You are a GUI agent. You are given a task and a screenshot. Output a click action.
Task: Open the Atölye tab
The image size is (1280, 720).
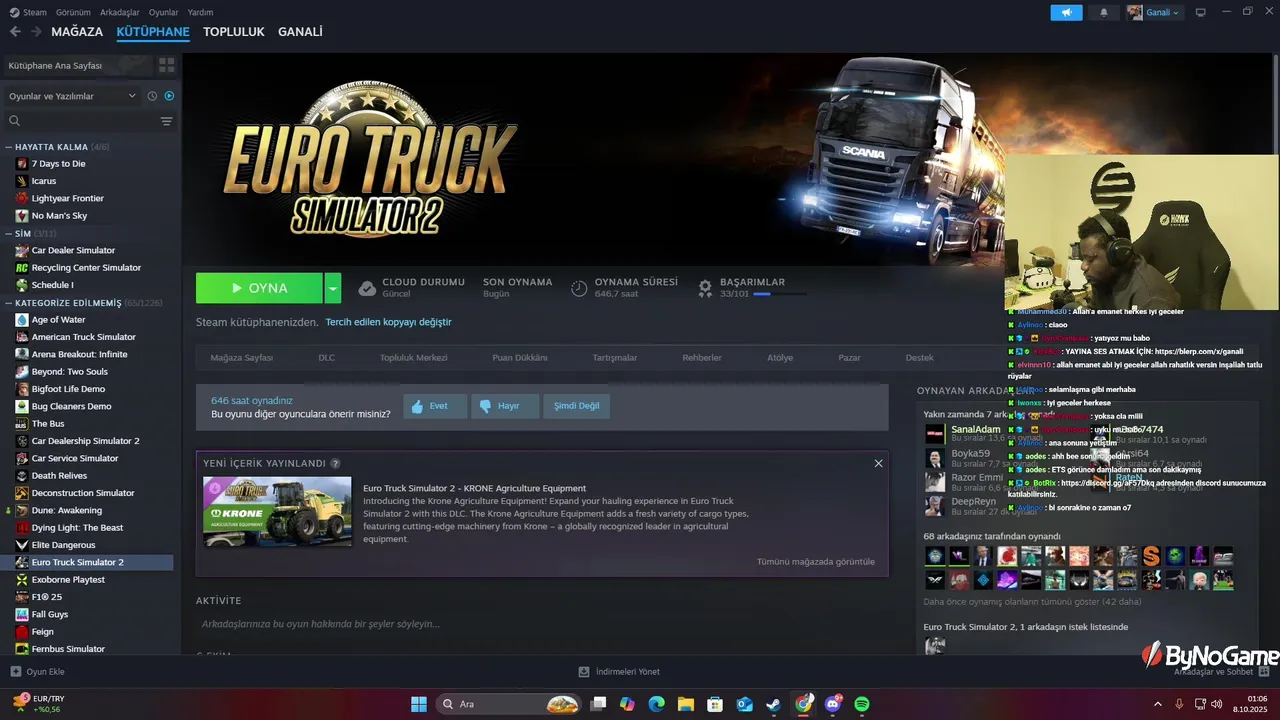pos(780,357)
